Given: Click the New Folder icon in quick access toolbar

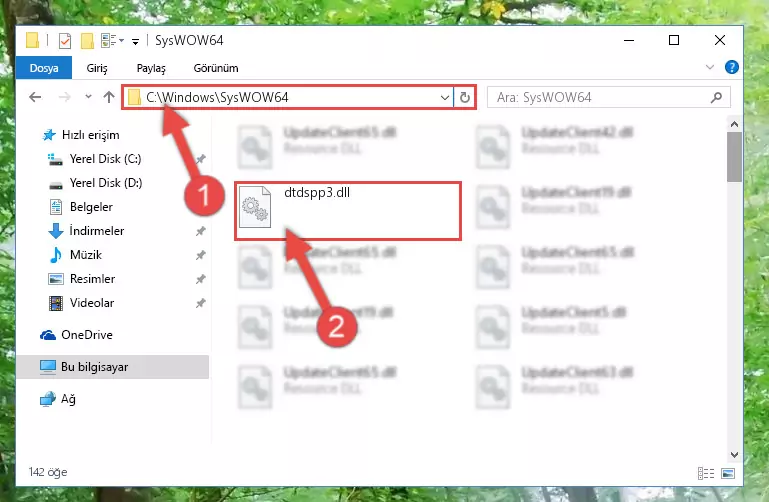Looking at the screenshot, I should point(87,41).
